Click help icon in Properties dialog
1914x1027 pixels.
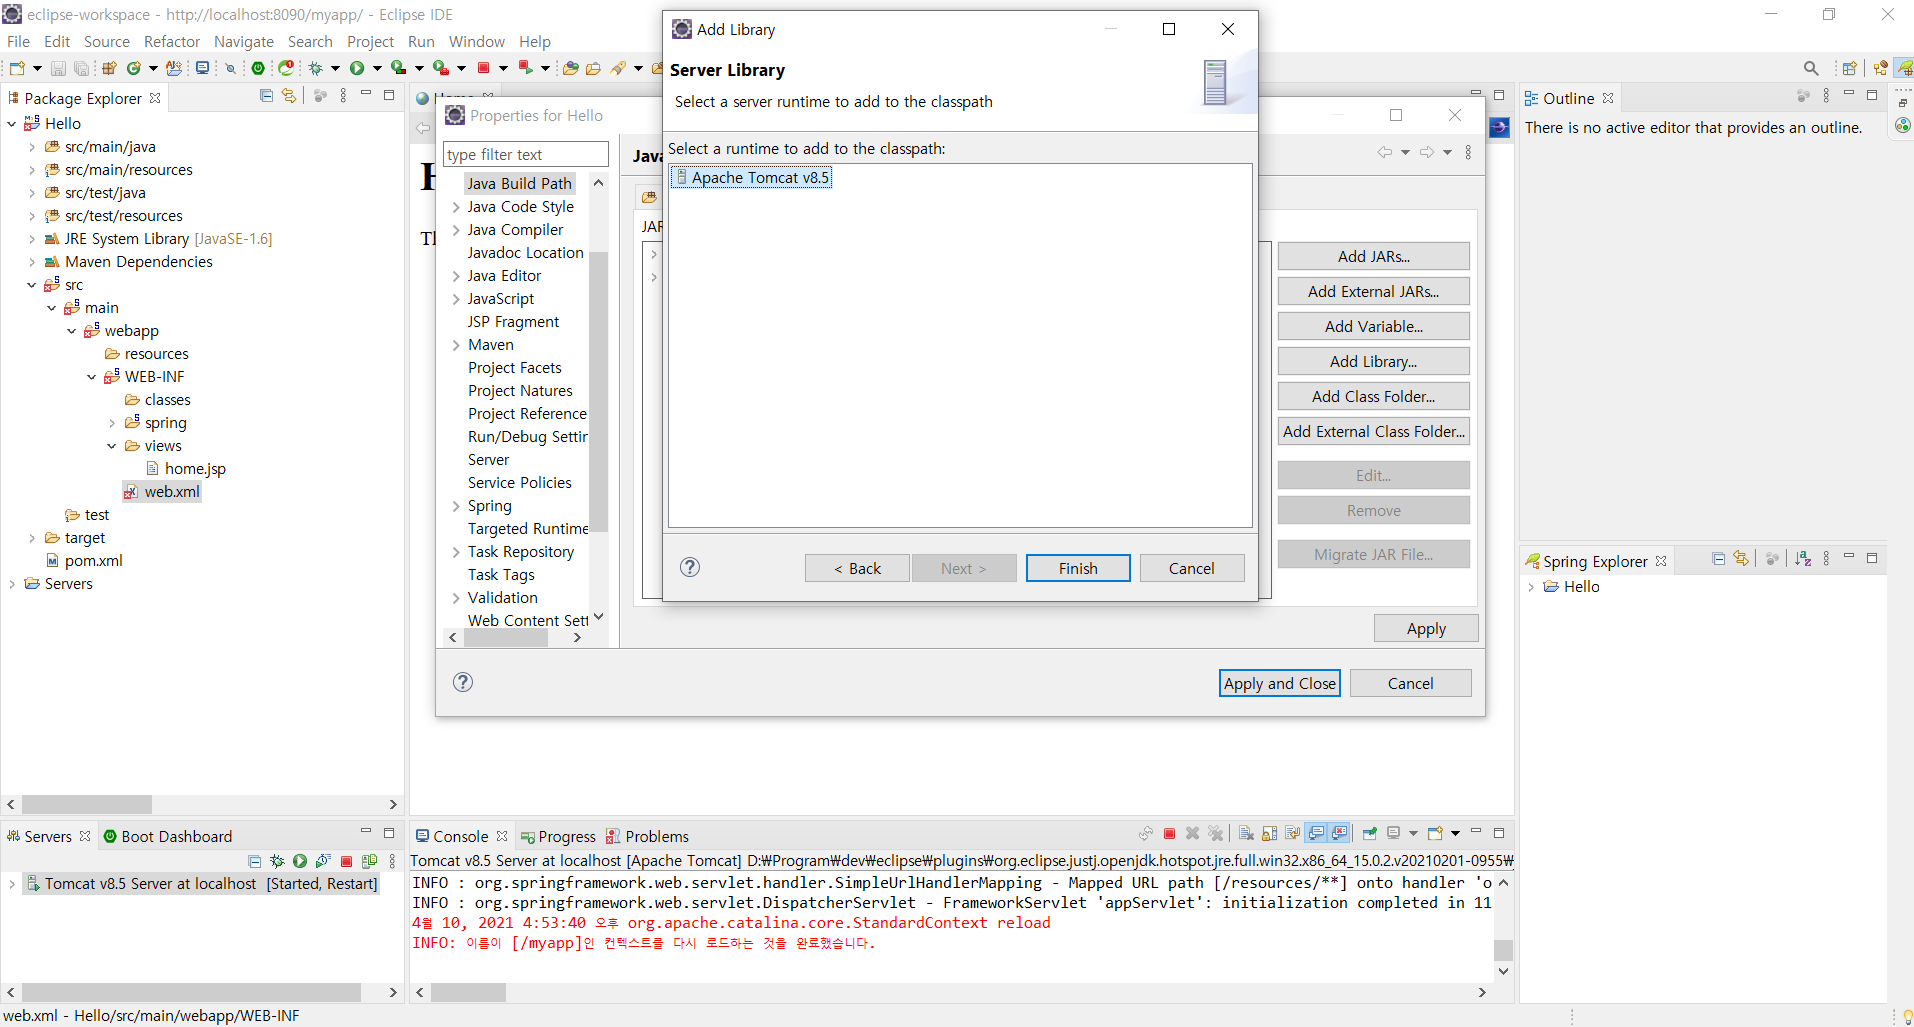463,682
